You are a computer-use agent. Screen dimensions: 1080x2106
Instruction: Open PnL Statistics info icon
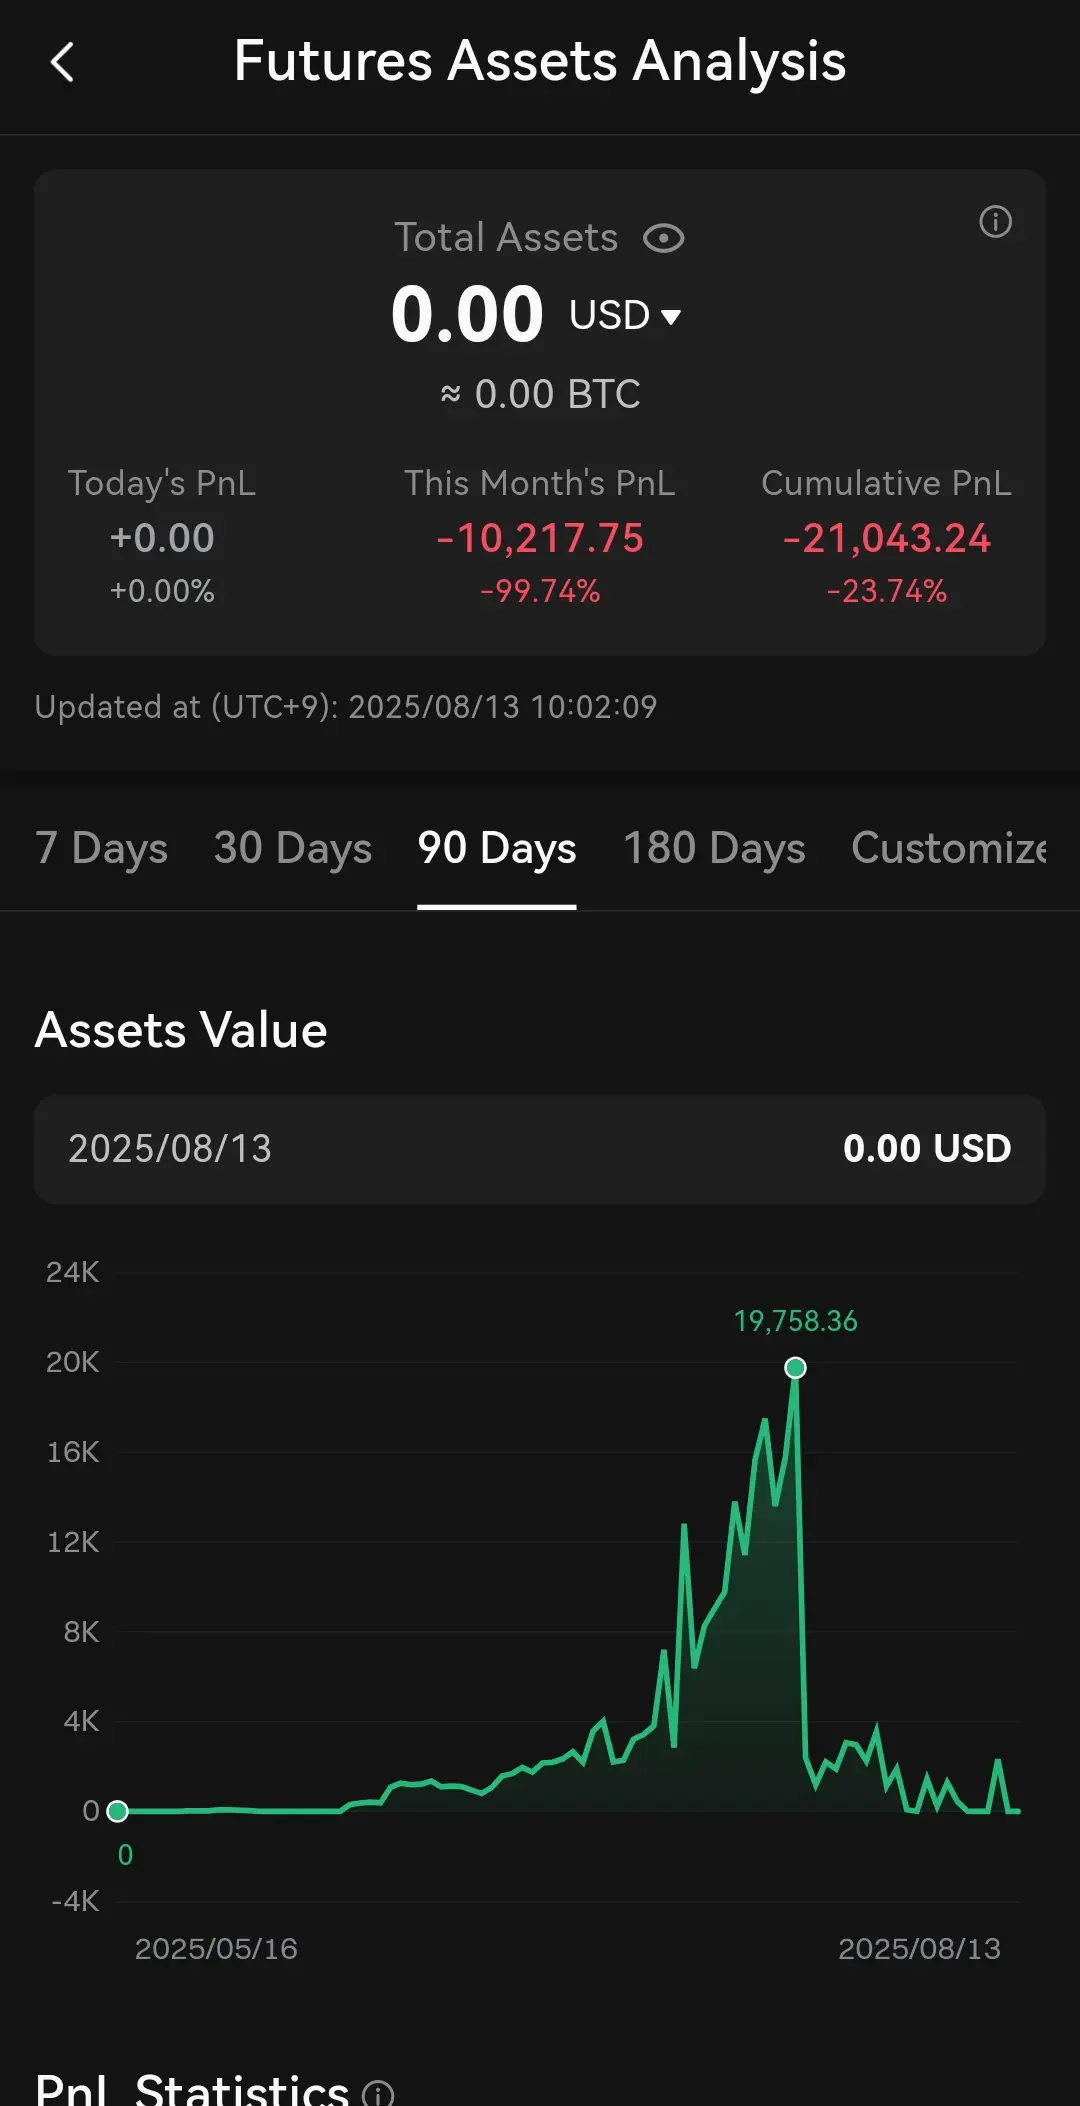tap(378, 2092)
